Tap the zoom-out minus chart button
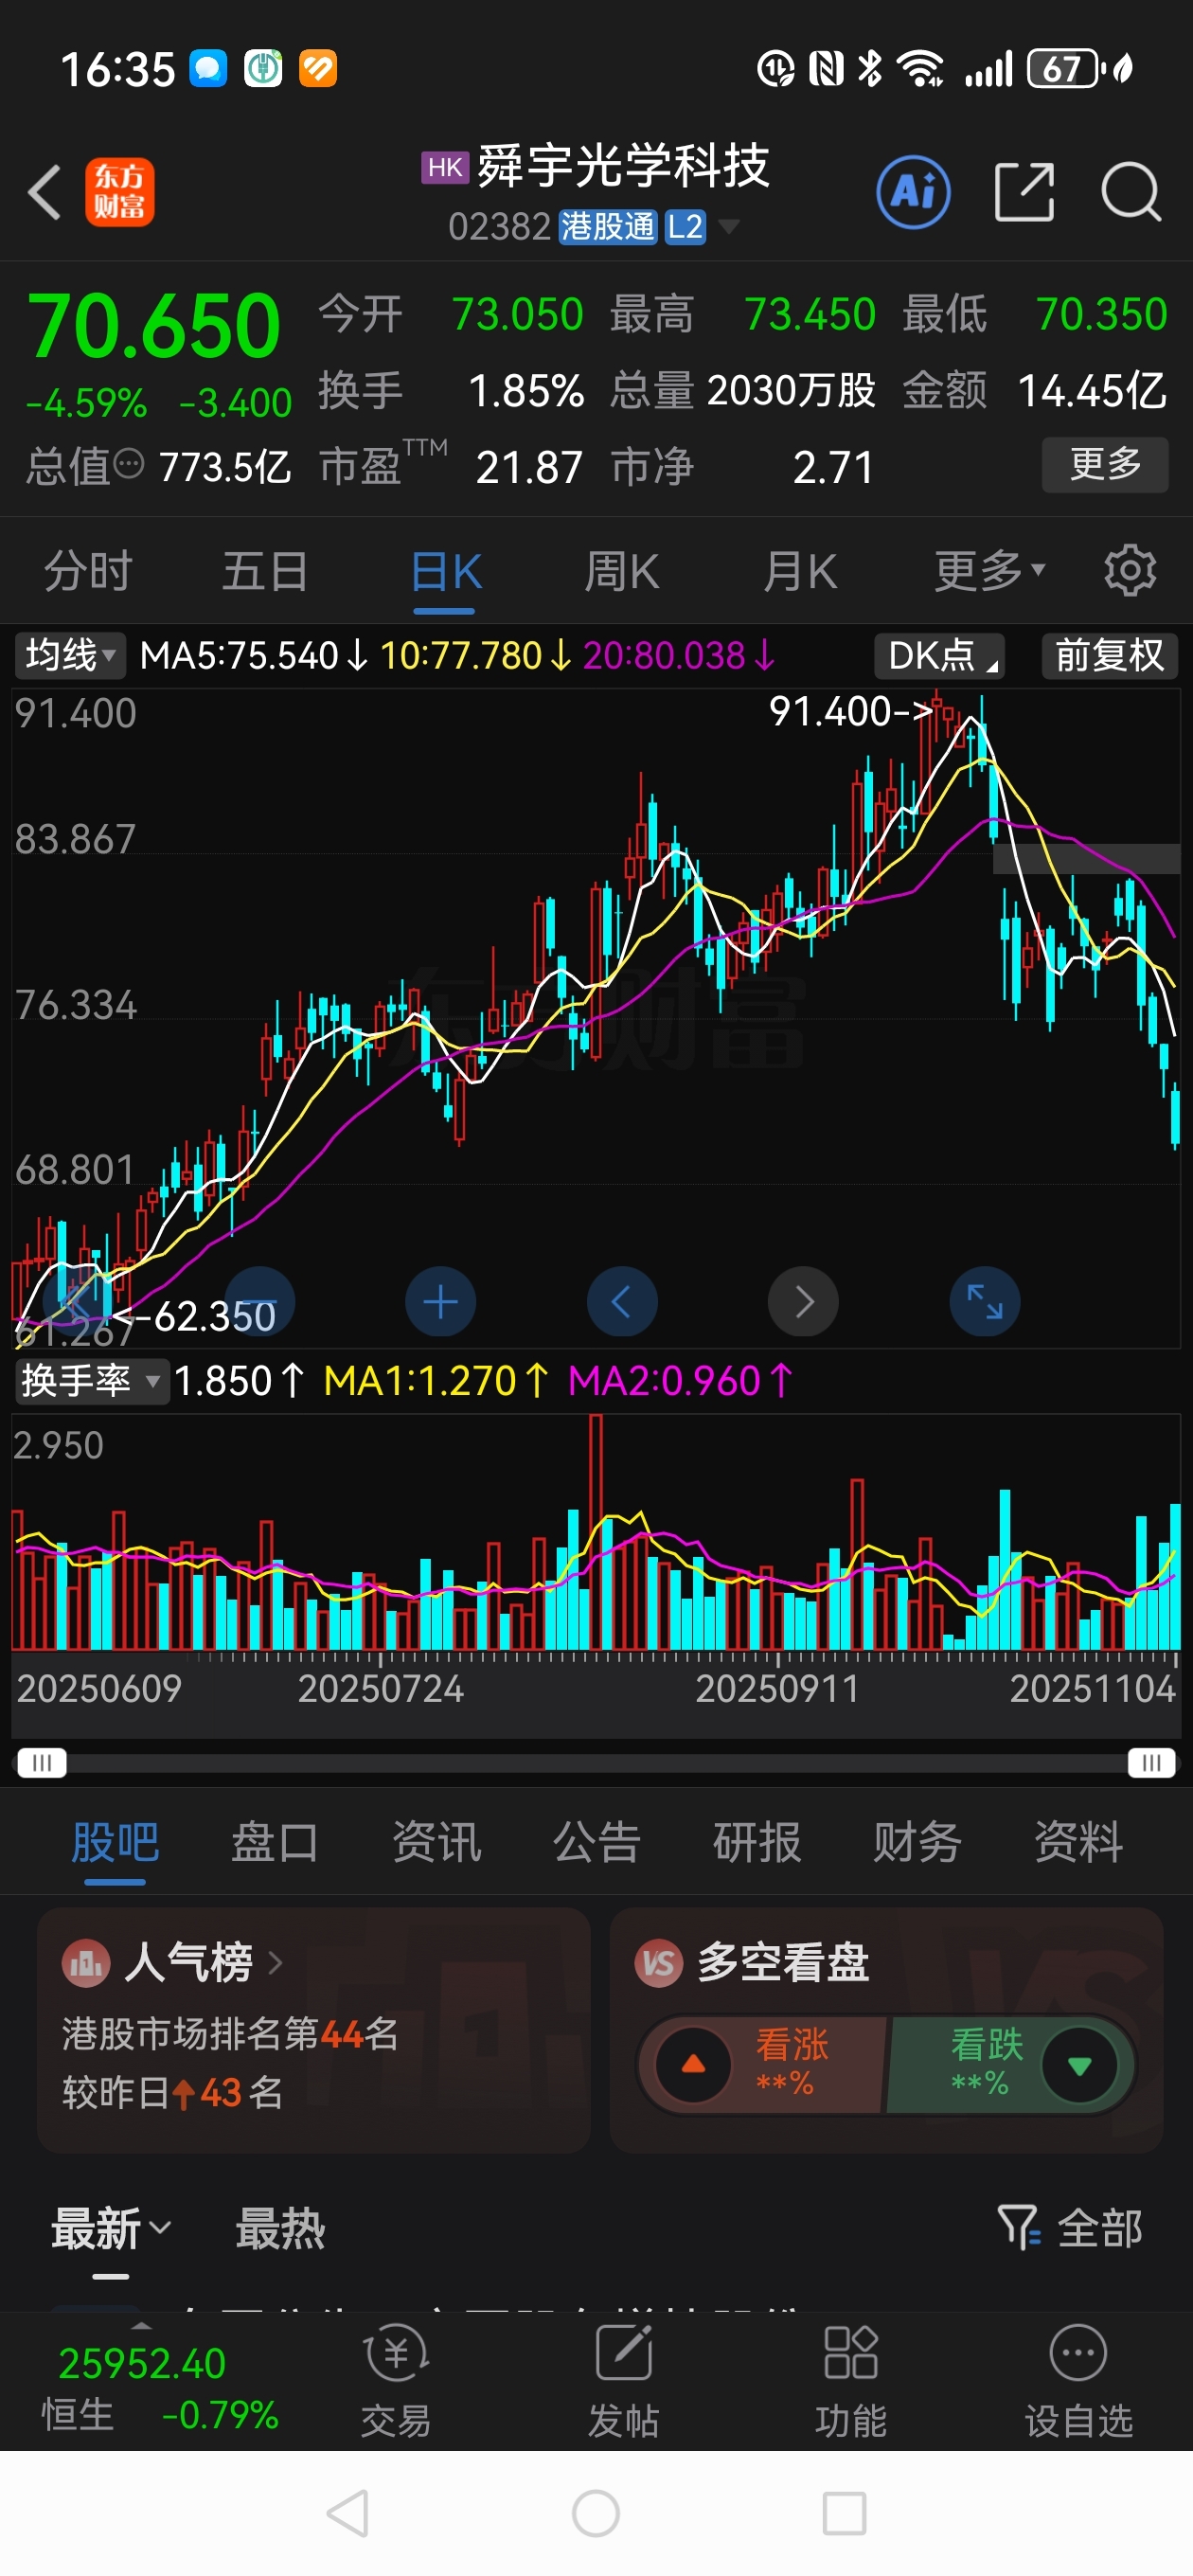 tap(260, 1302)
